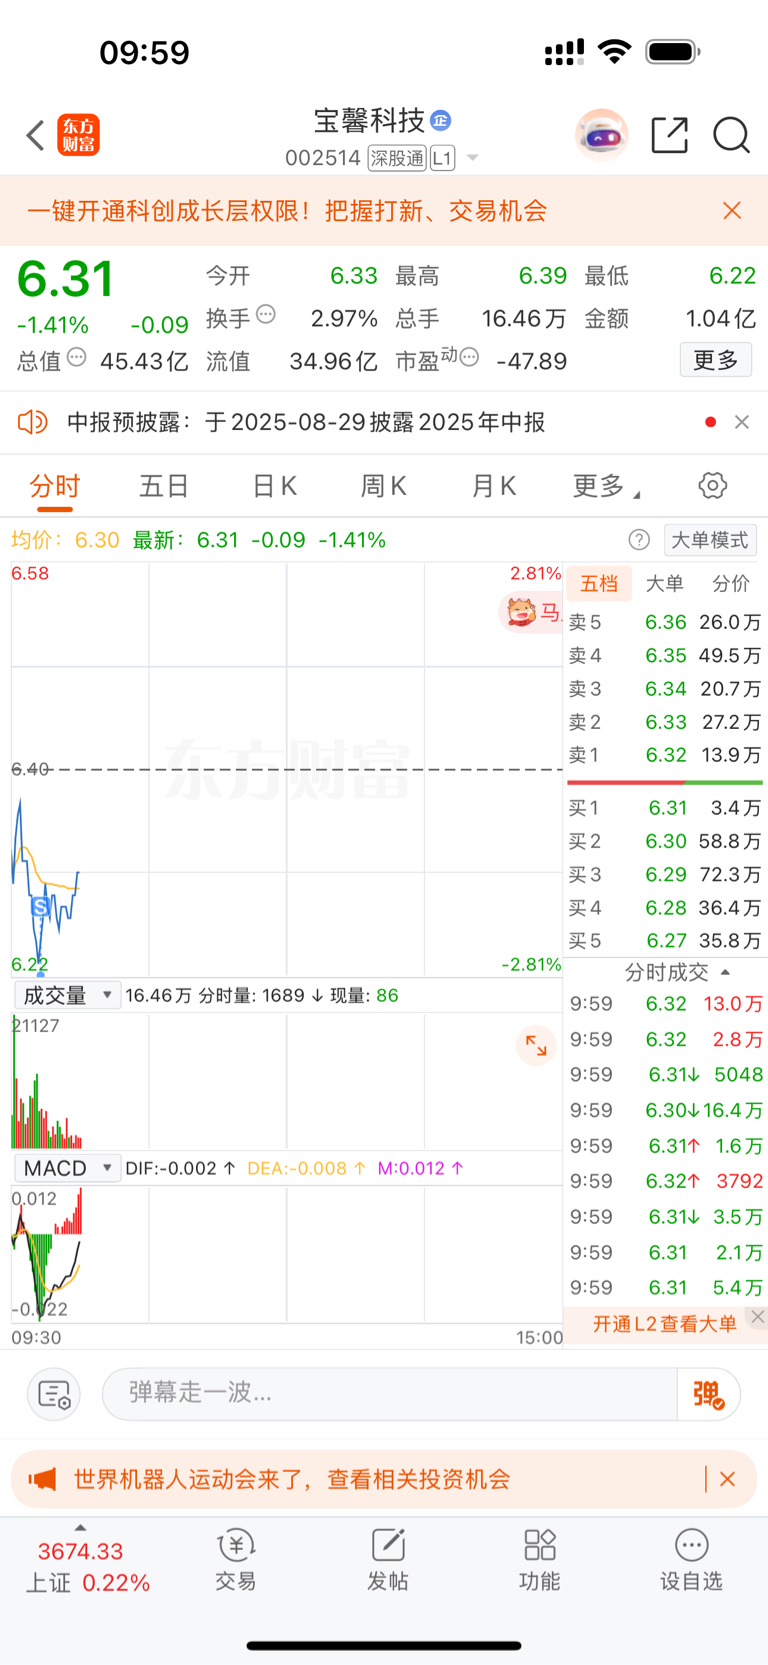Select the 五档 order book tab
Screen dimensions: 768x1665
coord(599,583)
